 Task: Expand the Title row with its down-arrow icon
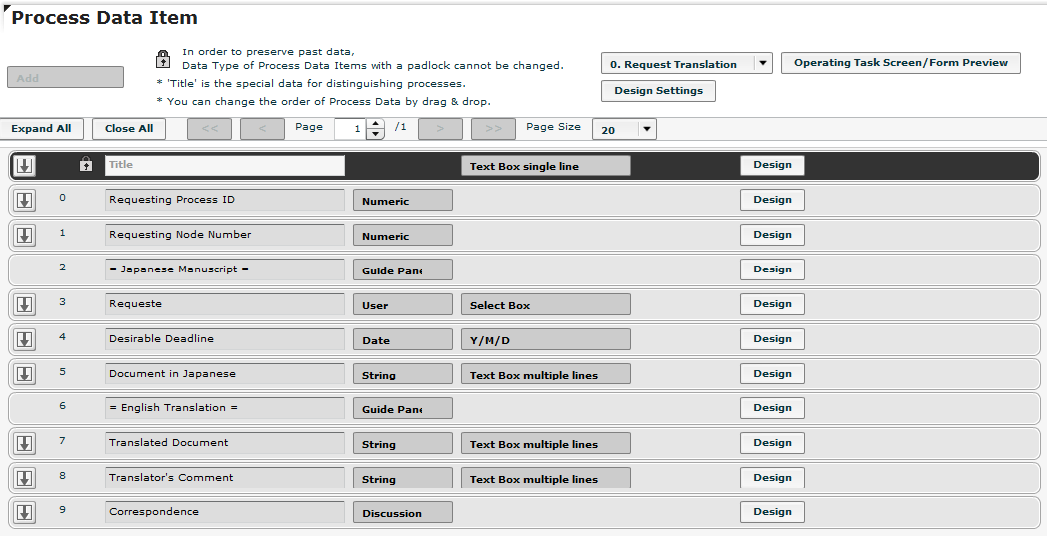[25, 165]
